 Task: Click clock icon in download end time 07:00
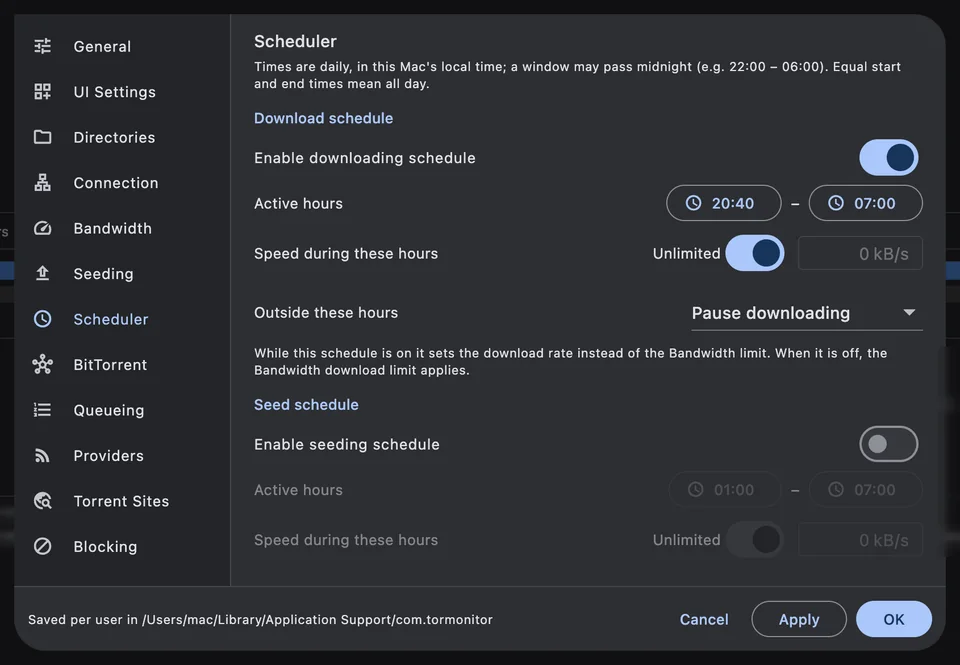[836, 203]
